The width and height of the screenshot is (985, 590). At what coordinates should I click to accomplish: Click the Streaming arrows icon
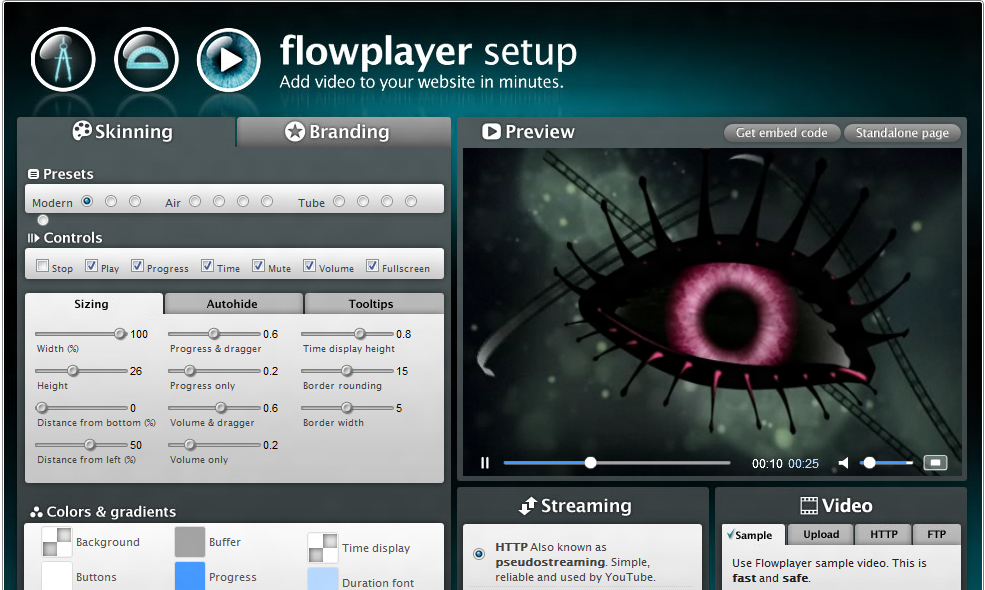point(528,506)
